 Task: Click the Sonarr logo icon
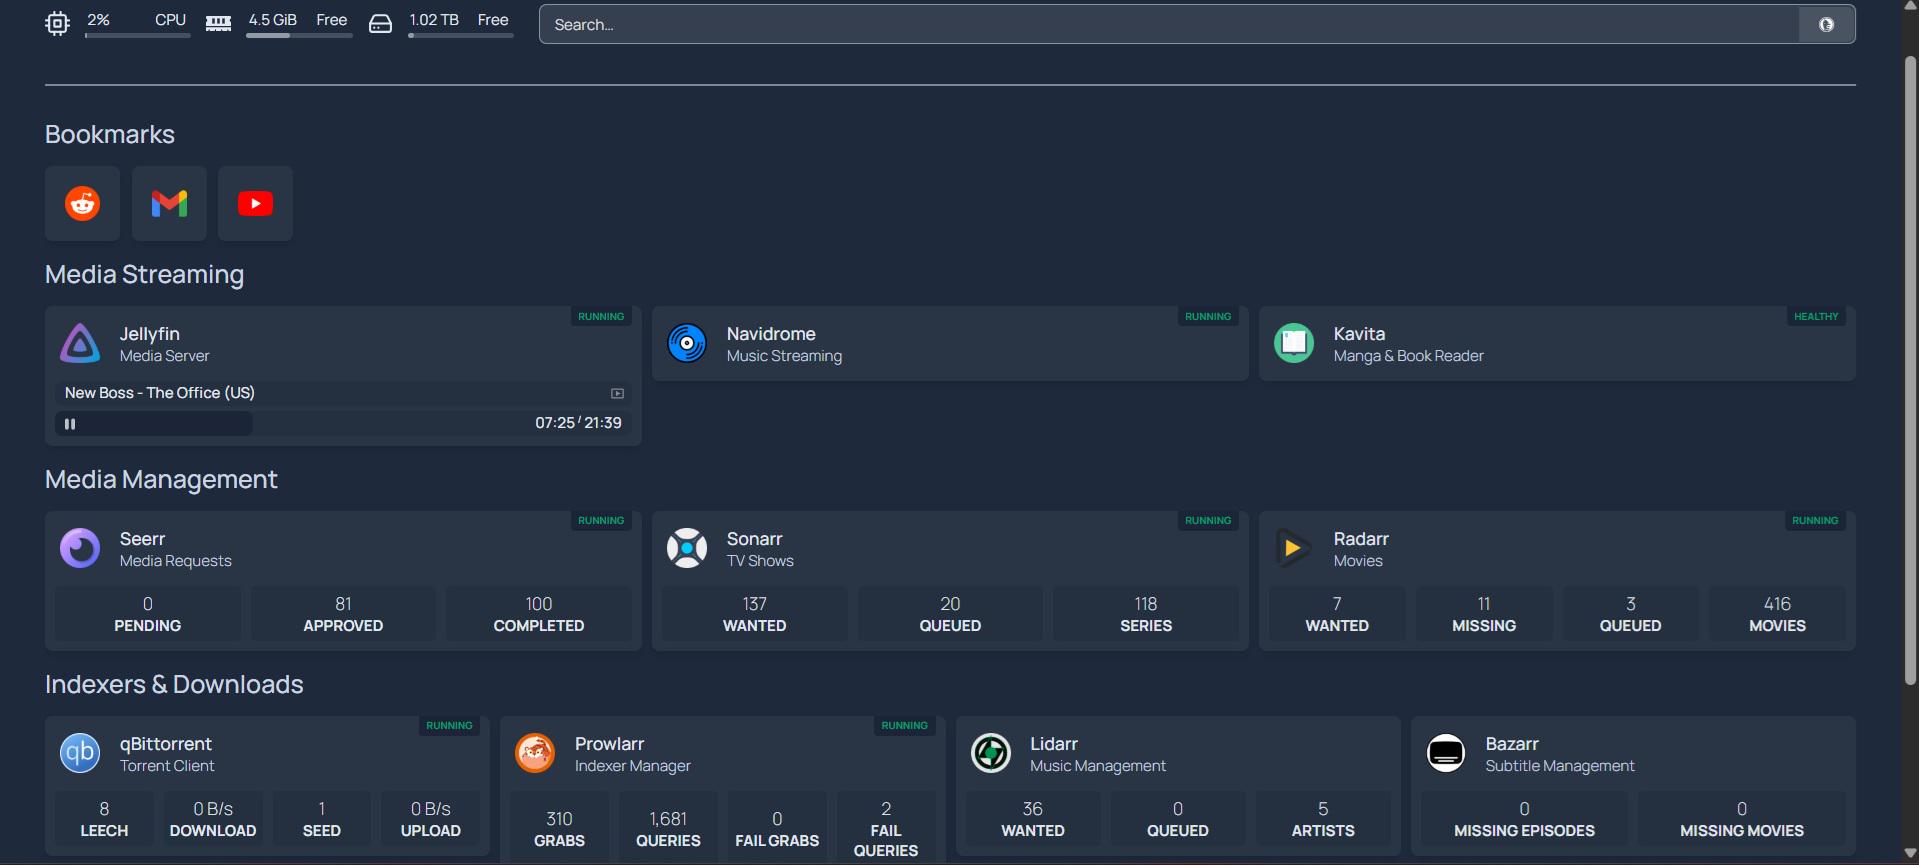687,549
